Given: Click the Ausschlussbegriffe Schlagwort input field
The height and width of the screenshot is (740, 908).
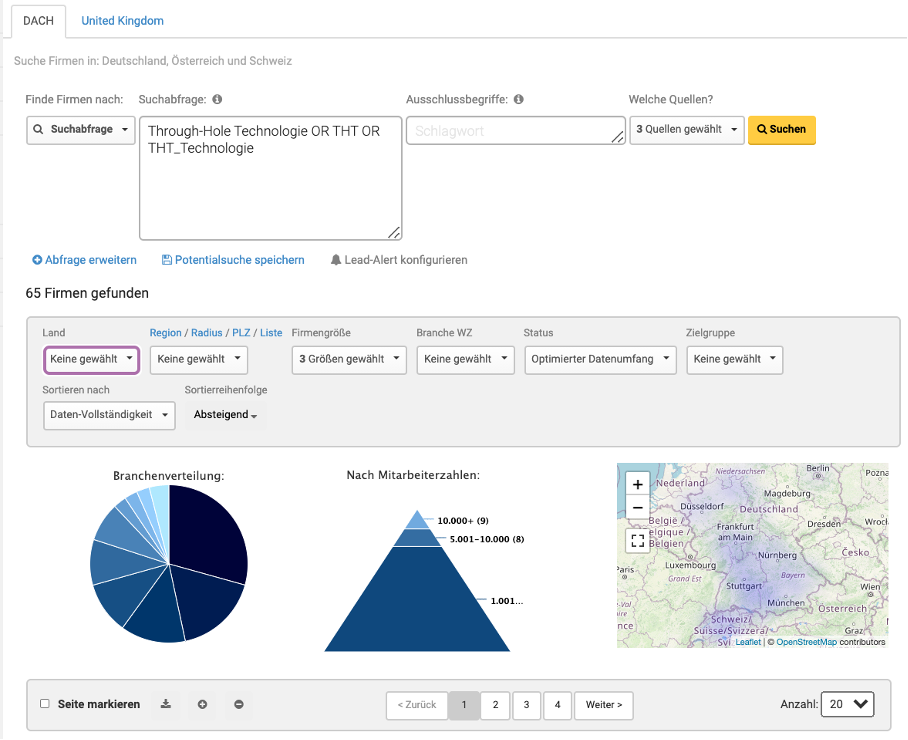Looking at the screenshot, I should point(516,130).
